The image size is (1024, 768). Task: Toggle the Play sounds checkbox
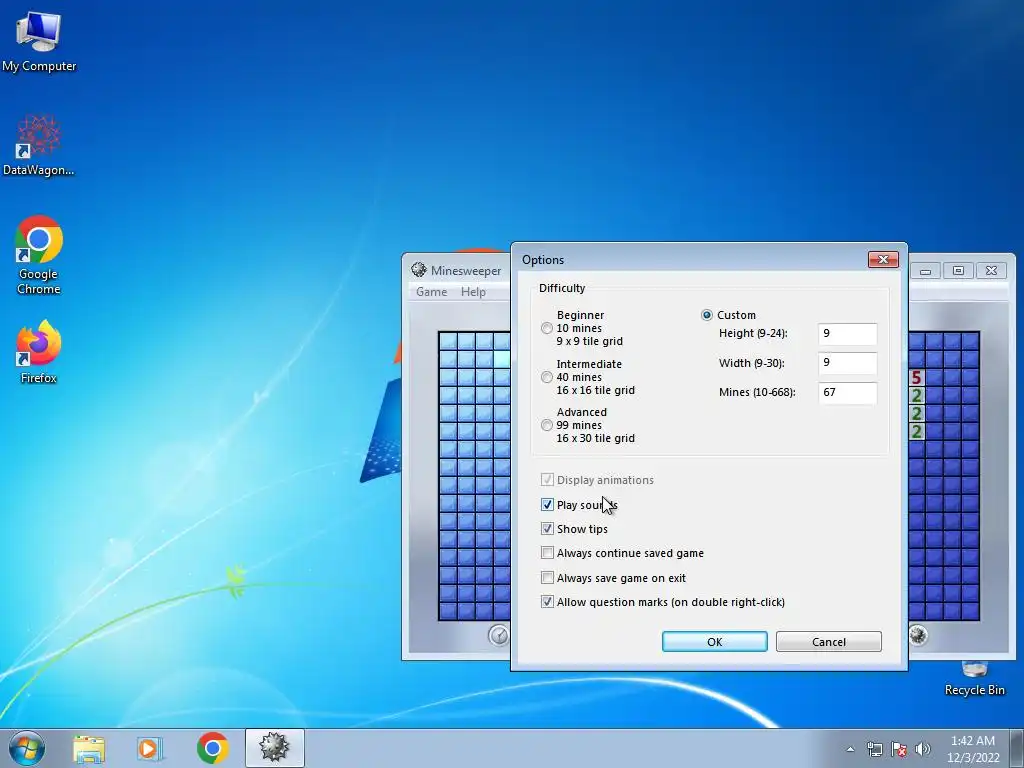(547, 504)
